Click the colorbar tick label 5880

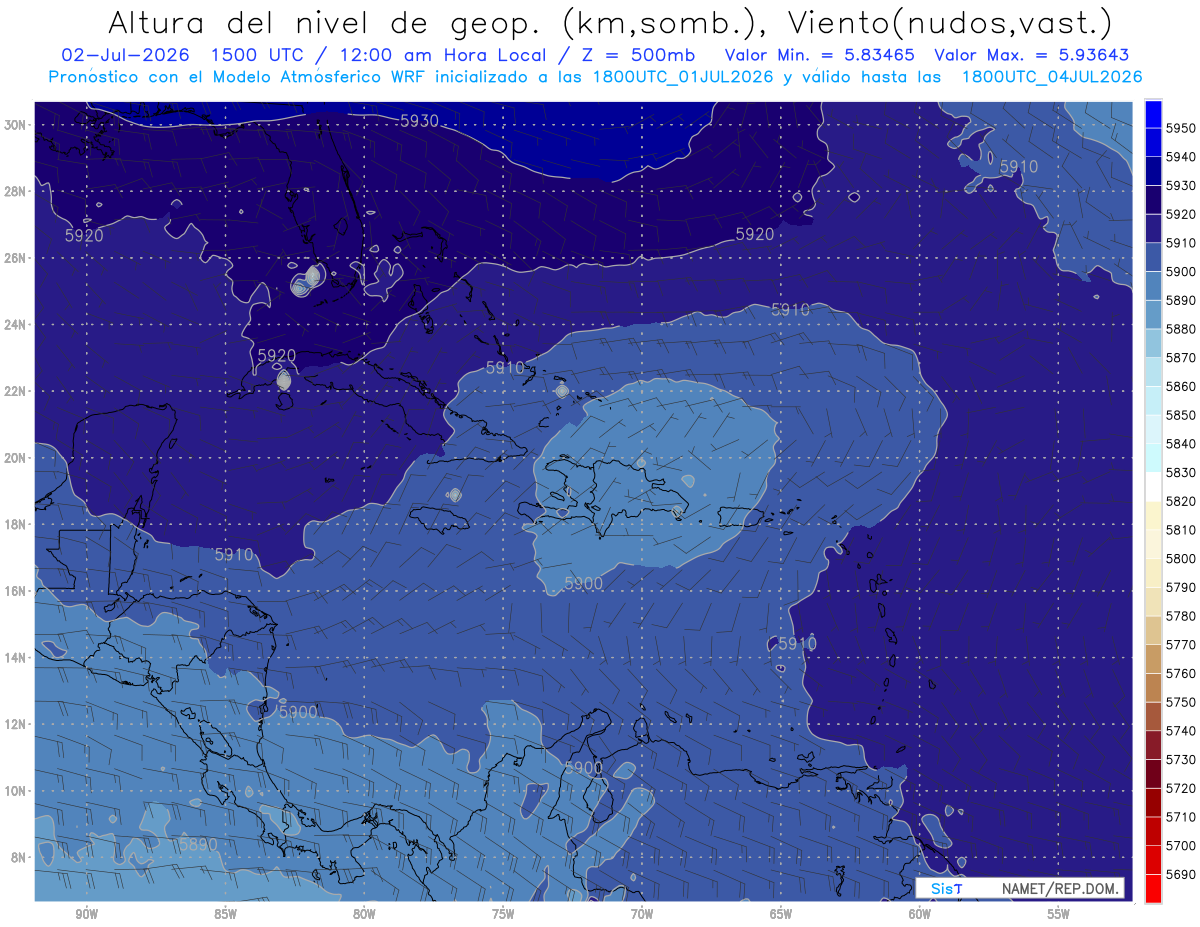point(1181,329)
